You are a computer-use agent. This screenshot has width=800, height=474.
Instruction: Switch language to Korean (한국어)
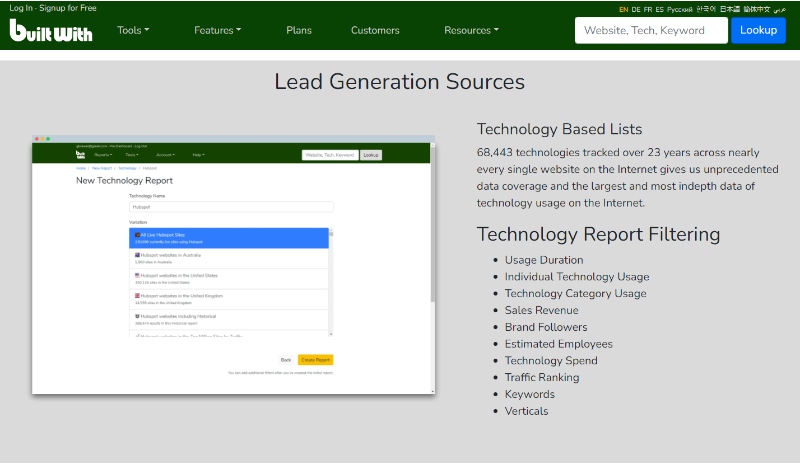(706, 9)
